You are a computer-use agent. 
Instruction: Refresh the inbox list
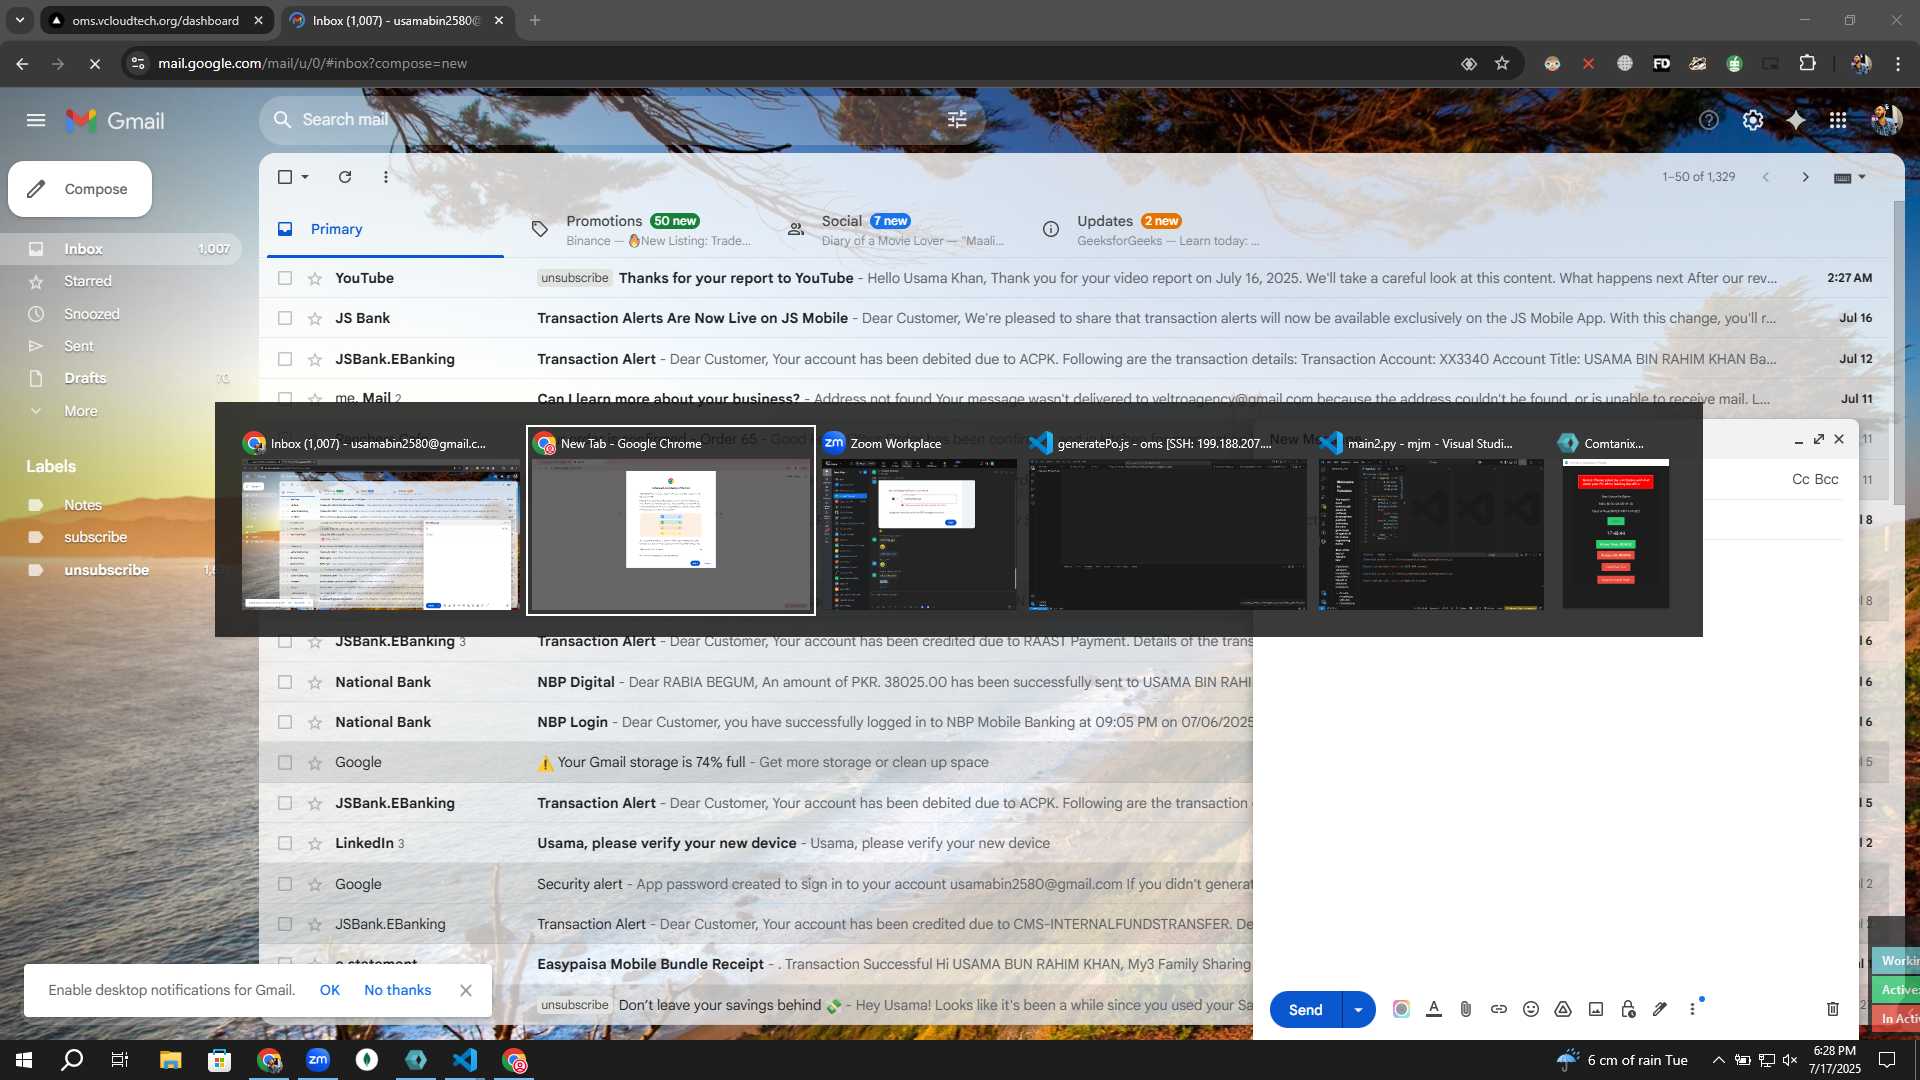click(345, 177)
